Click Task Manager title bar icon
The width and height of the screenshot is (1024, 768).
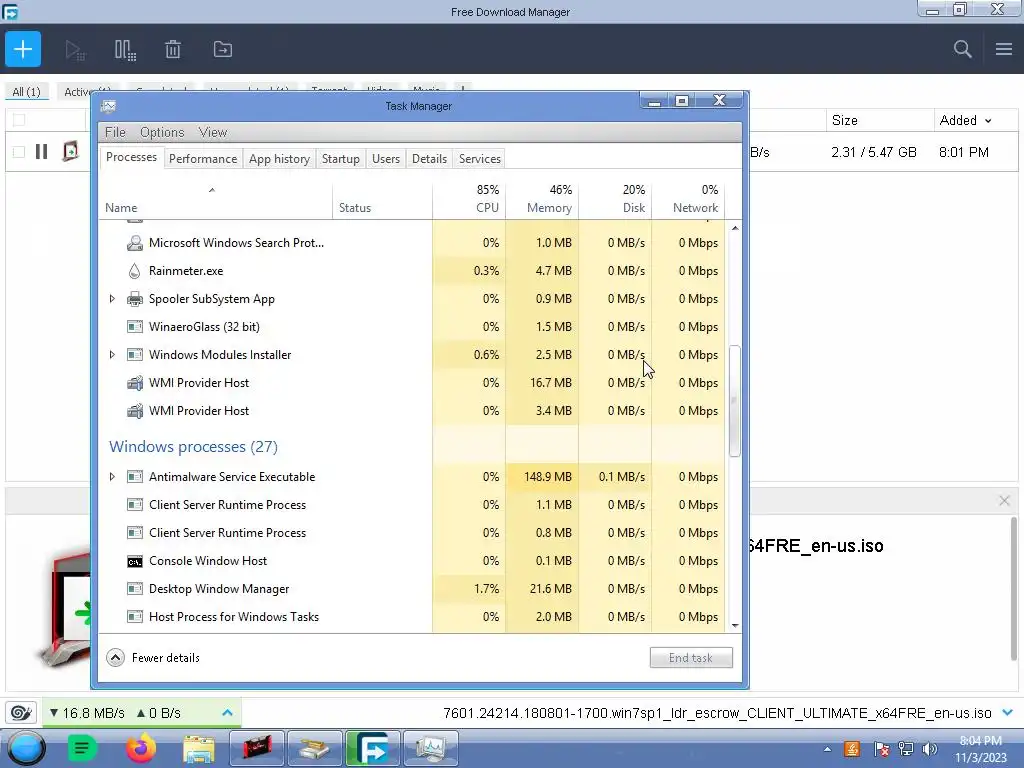pyautogui.click(x=108, y=106)
